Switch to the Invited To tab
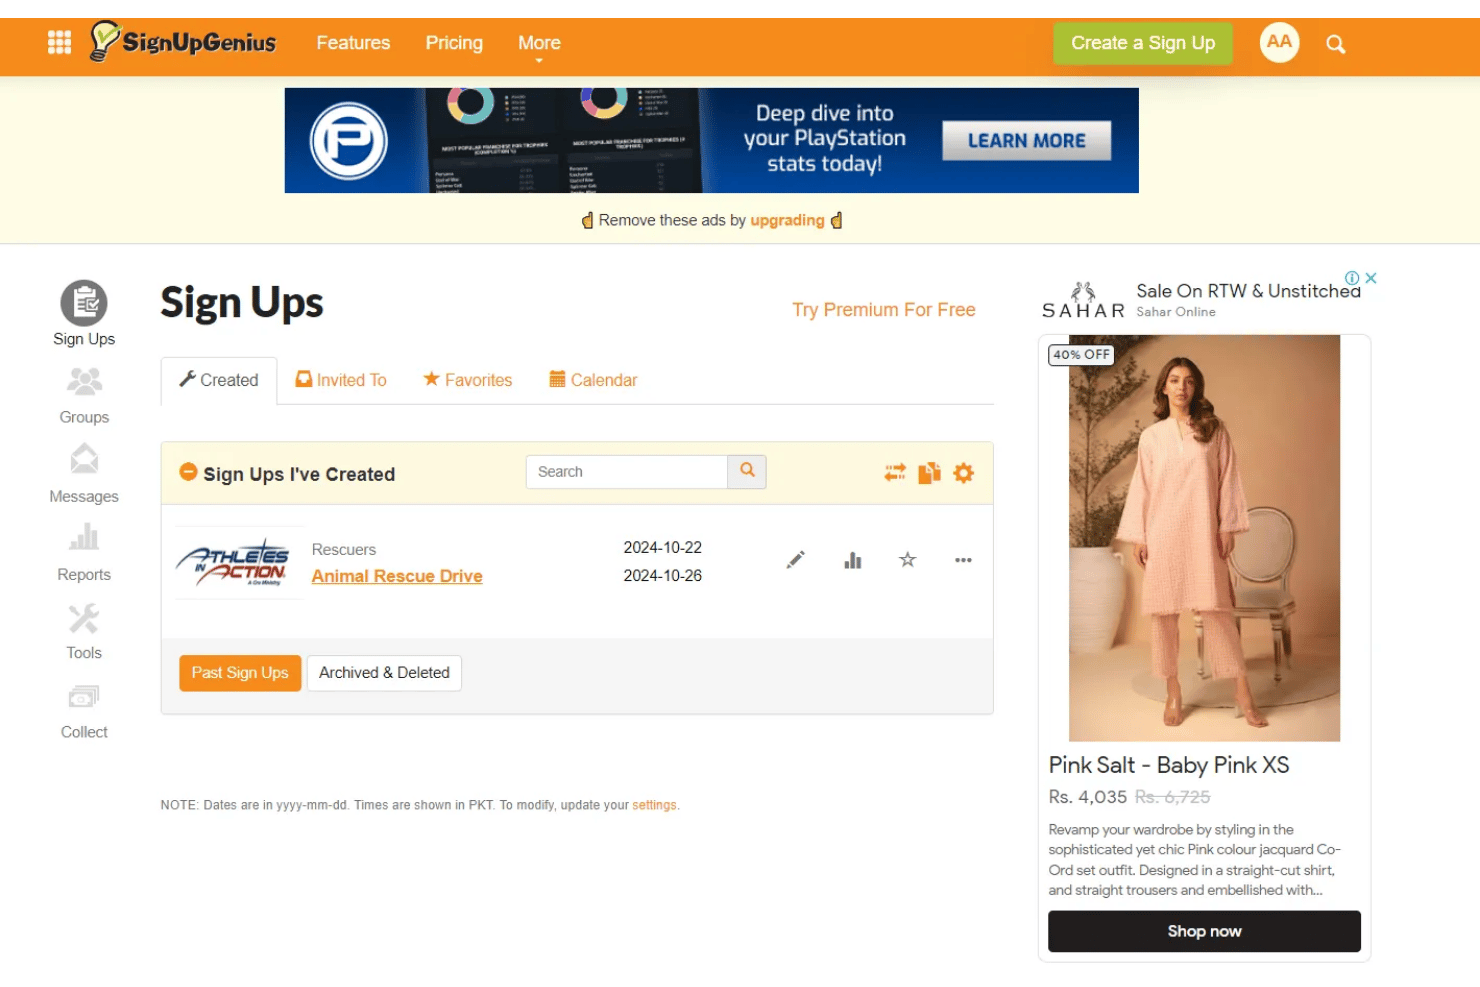The height and width of the screenshot is (987, 1480). (x=341, y=380)
